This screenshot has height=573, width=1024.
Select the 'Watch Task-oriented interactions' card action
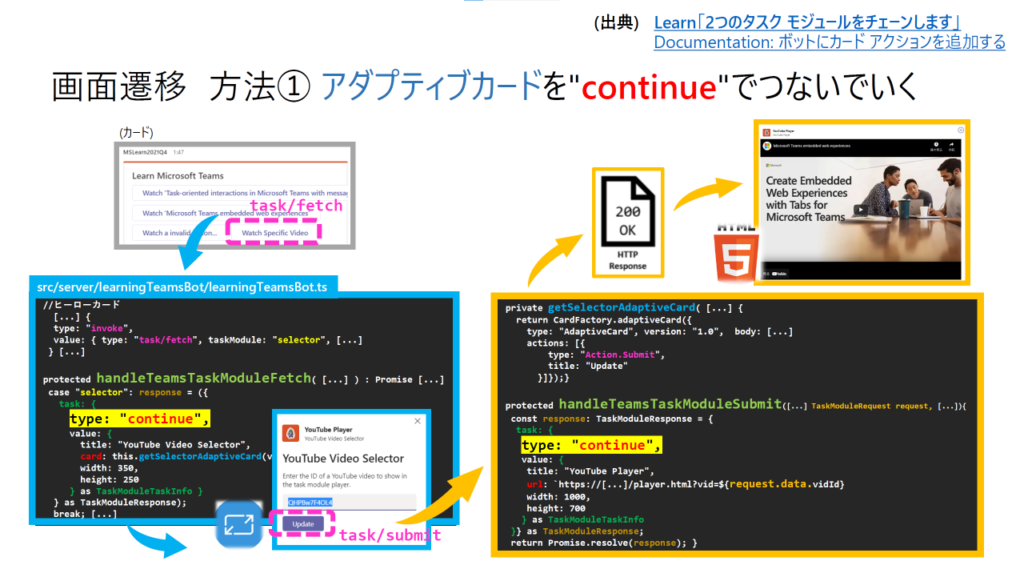(x=238, y=194)
